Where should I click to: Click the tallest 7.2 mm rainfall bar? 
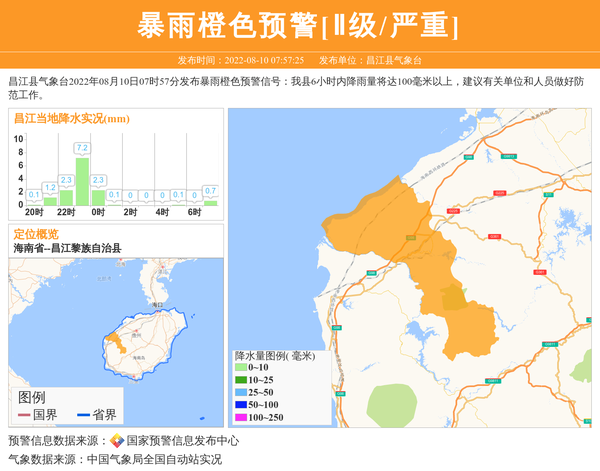point(82,181)
